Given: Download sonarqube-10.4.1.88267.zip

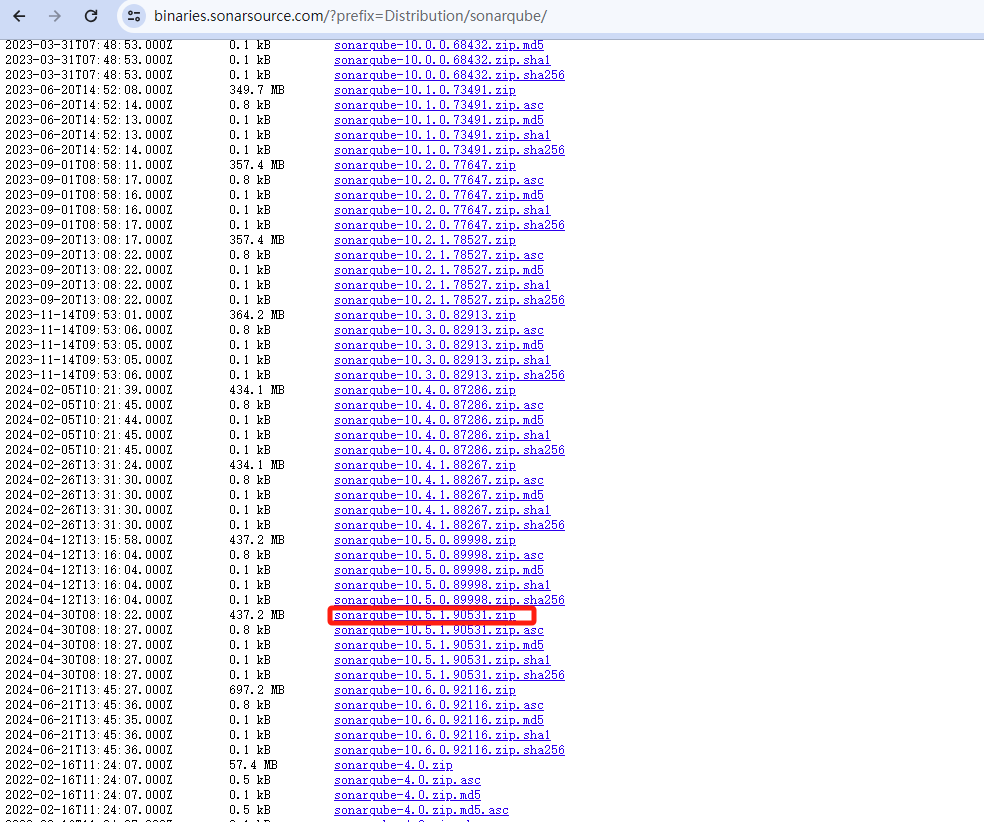Looking at the screenshot, I should click(x=425, y=465).
